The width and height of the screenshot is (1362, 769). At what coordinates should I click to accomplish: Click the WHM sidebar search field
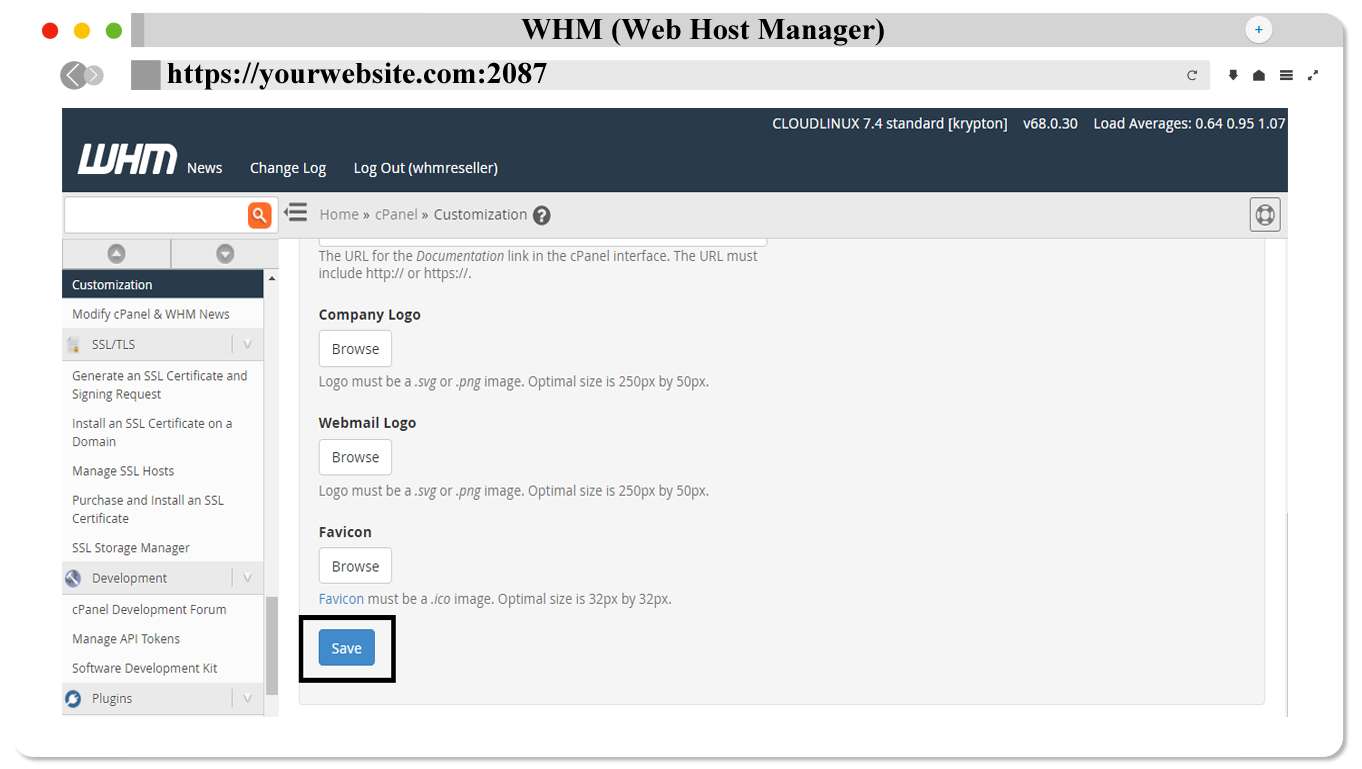(x=155, y=214)
